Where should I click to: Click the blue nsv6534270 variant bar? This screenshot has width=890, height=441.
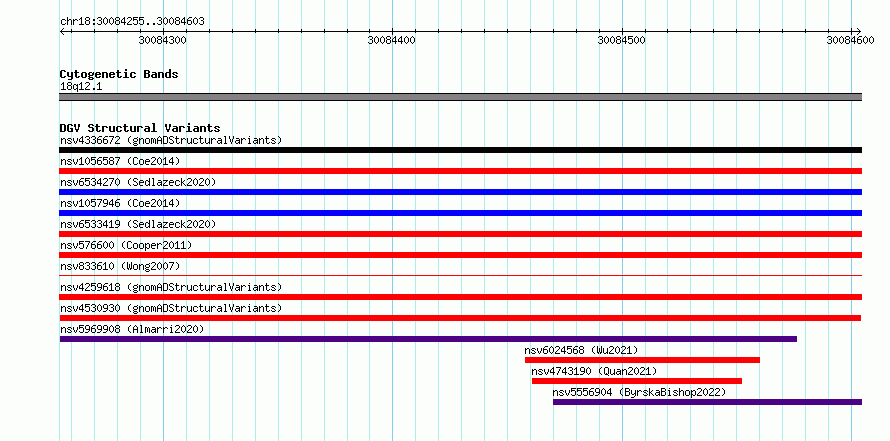tap(460, 192)
